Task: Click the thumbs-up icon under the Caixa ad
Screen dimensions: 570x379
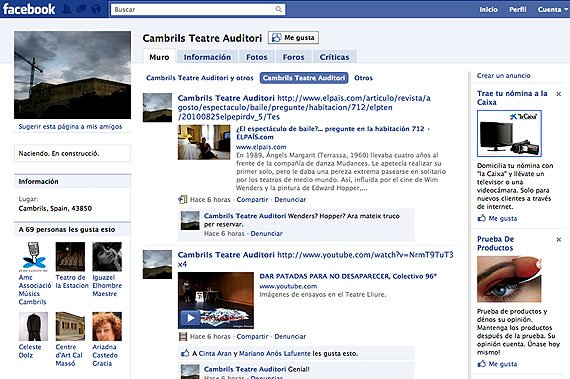Action: pyautogui.click(x=482, y=218)
